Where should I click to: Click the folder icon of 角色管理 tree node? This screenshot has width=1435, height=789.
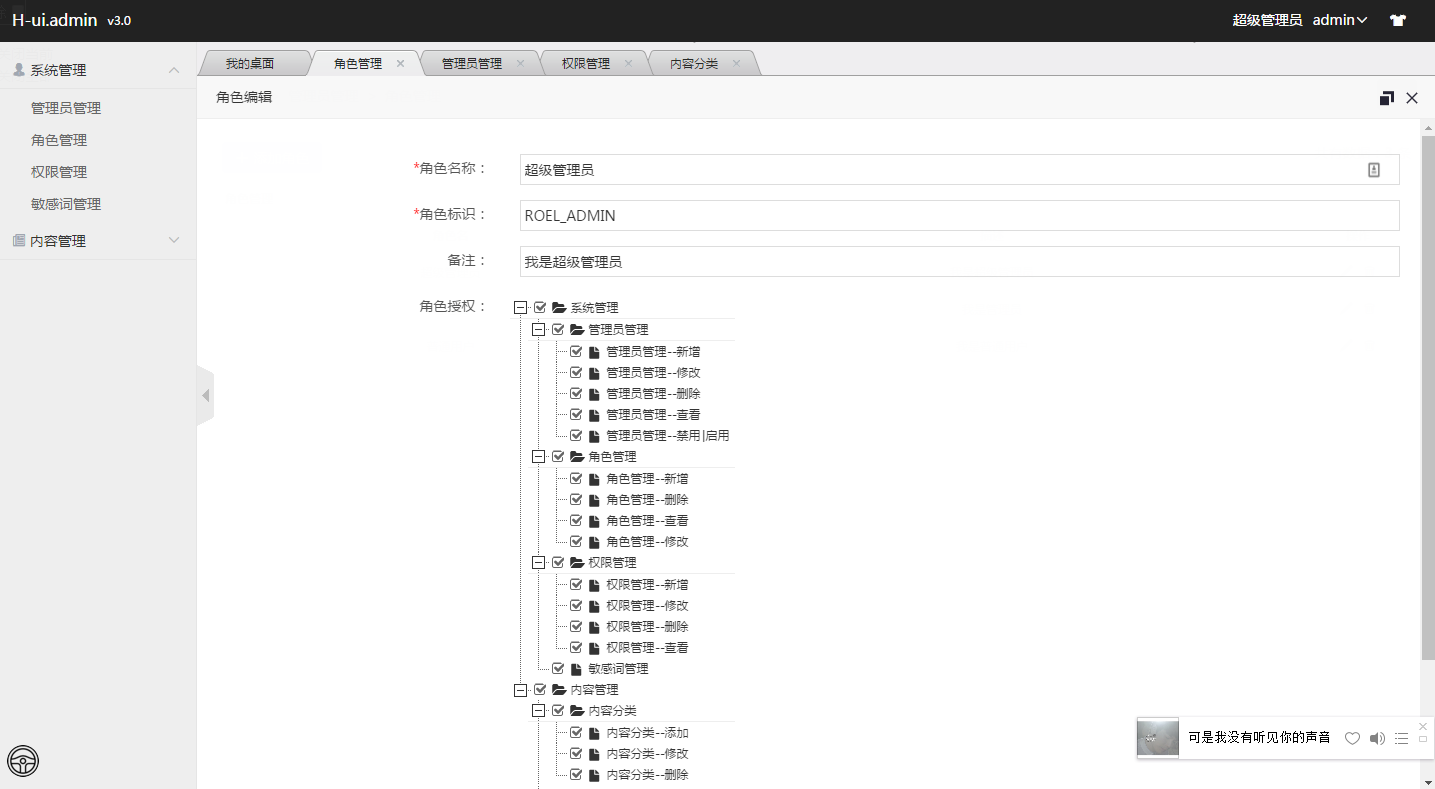[x=577, y=456]
